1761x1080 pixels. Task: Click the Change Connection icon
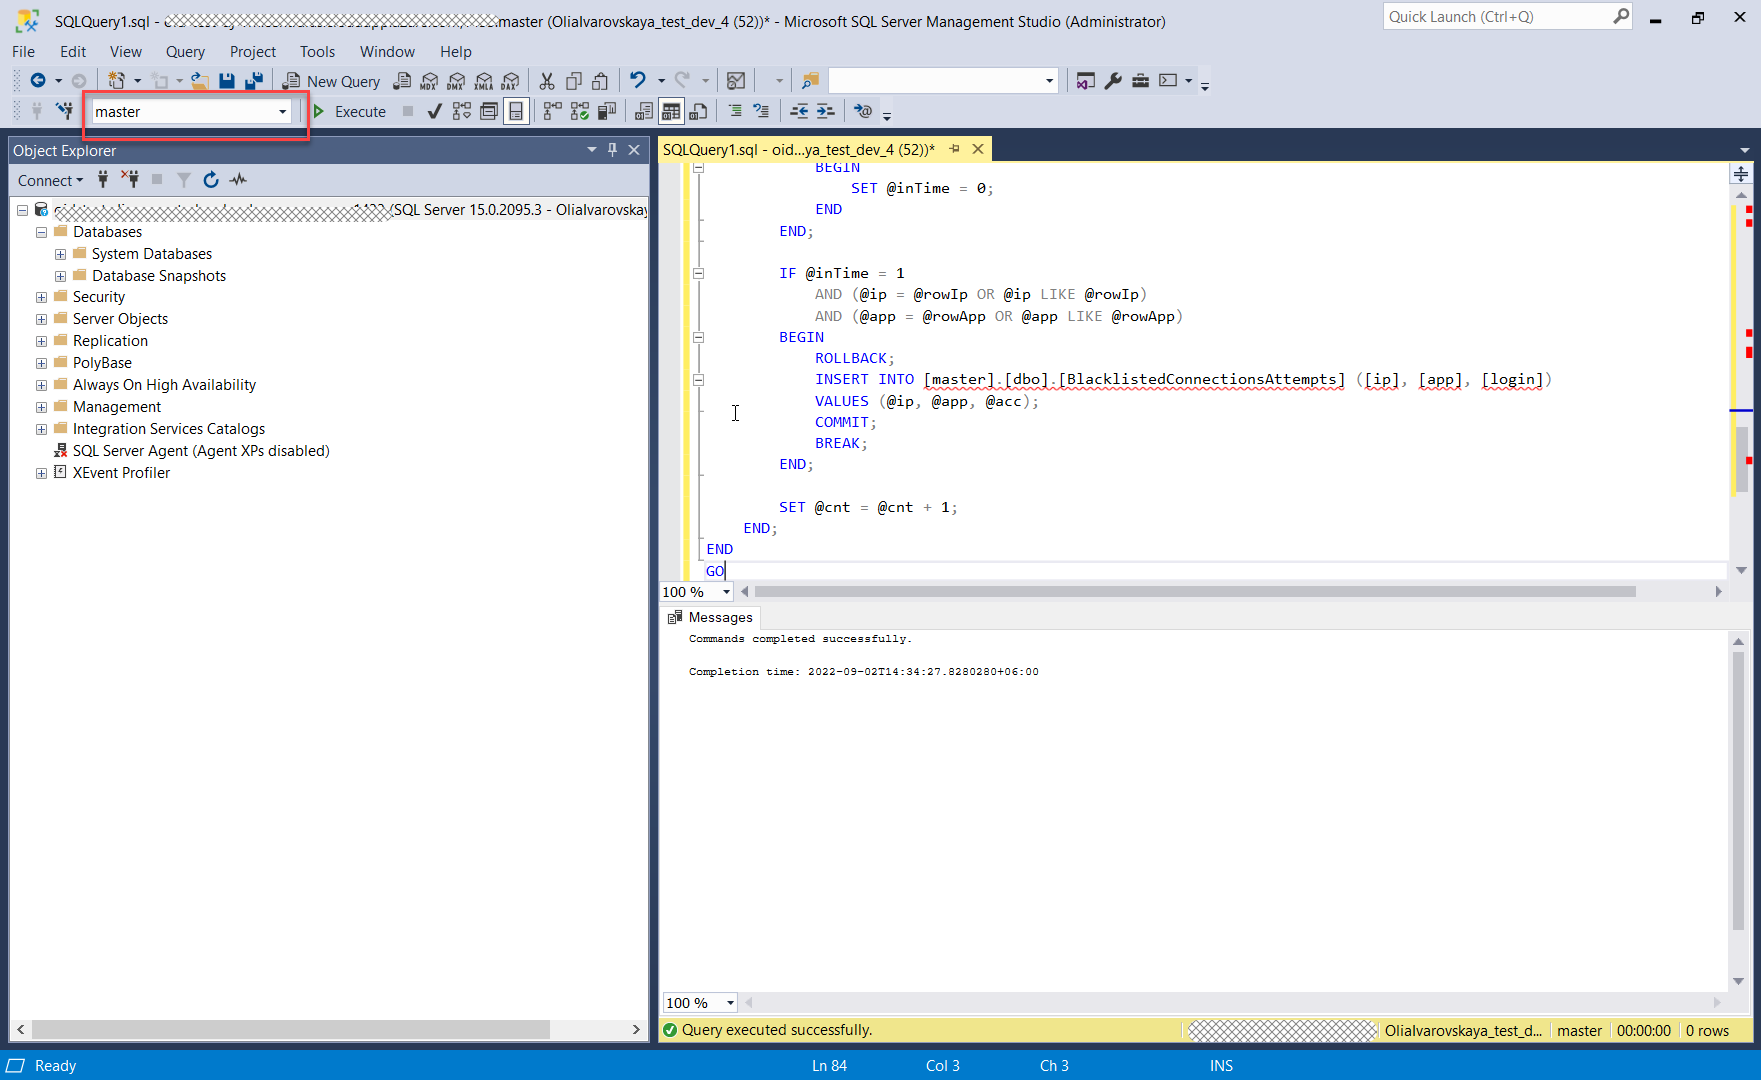coord(65,111)
